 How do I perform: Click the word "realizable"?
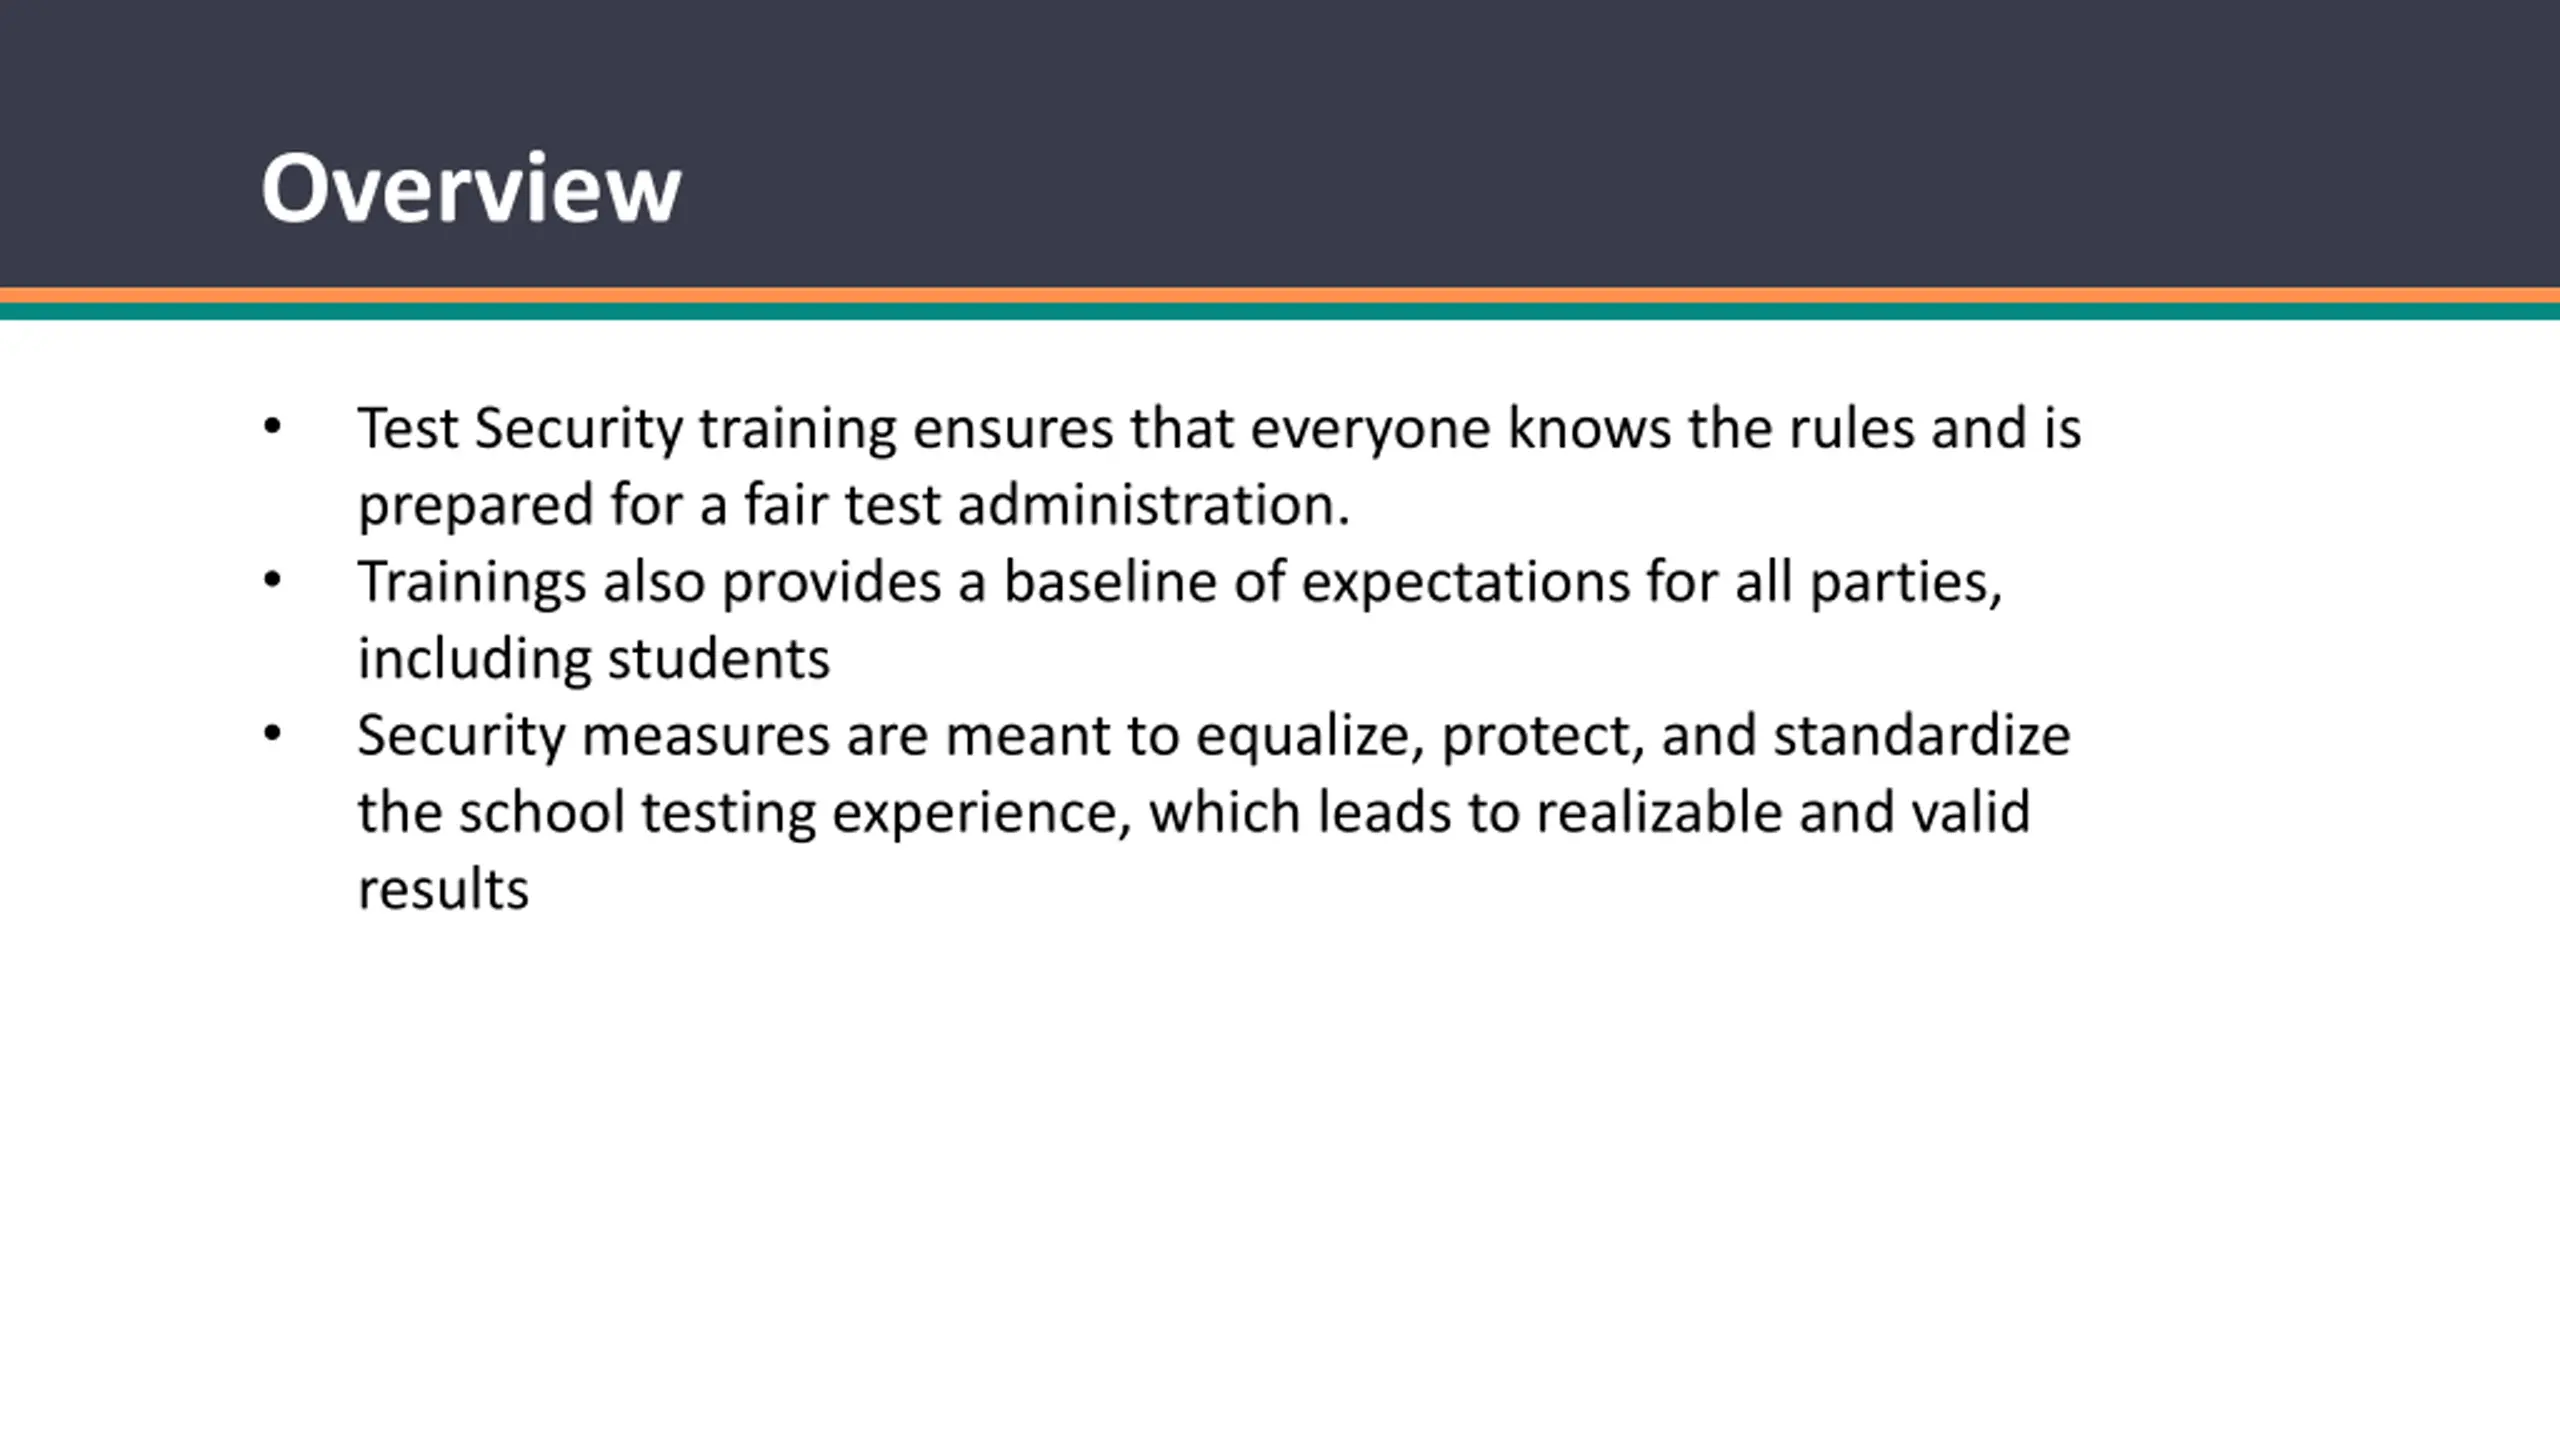tap(1659, 812)
